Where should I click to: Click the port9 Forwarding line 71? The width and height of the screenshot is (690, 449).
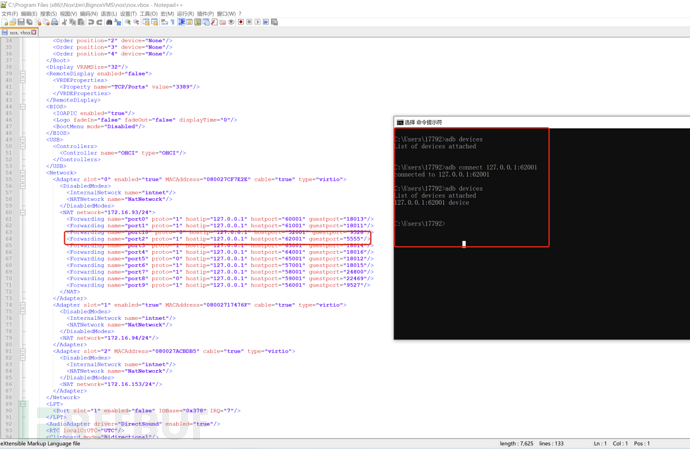218,285
